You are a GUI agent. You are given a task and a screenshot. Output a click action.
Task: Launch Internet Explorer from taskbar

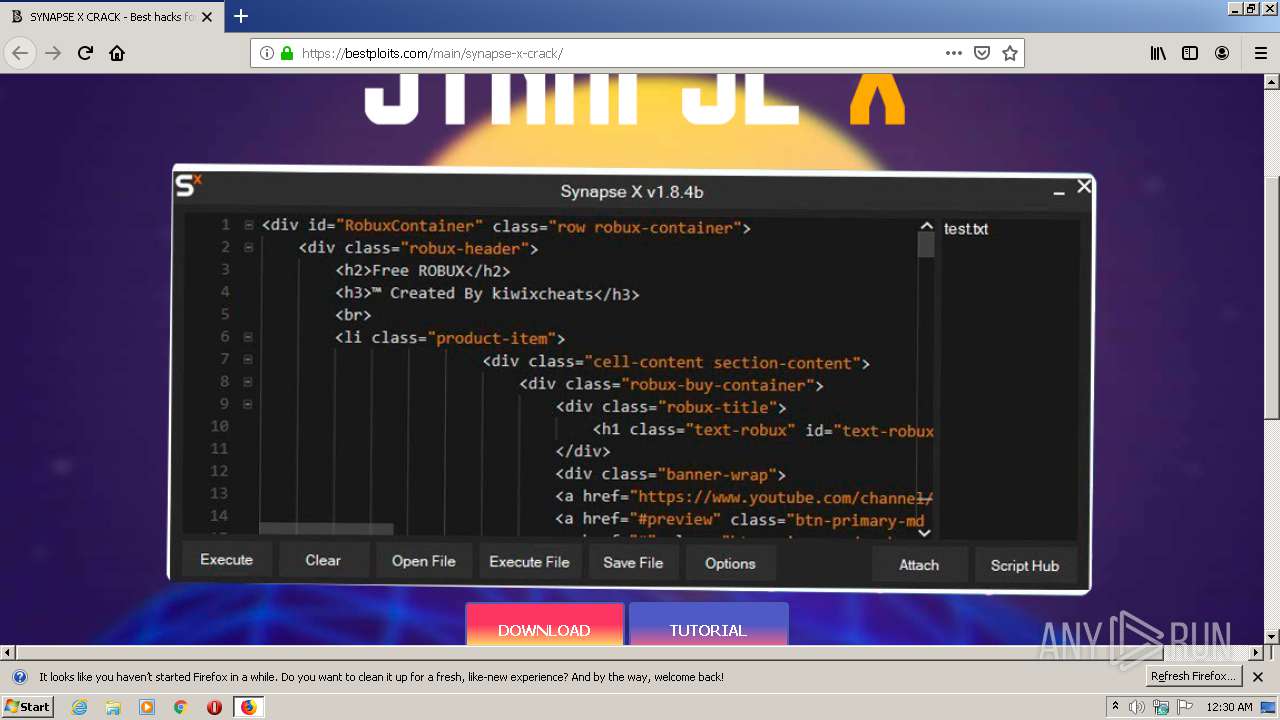pos(80,707)
